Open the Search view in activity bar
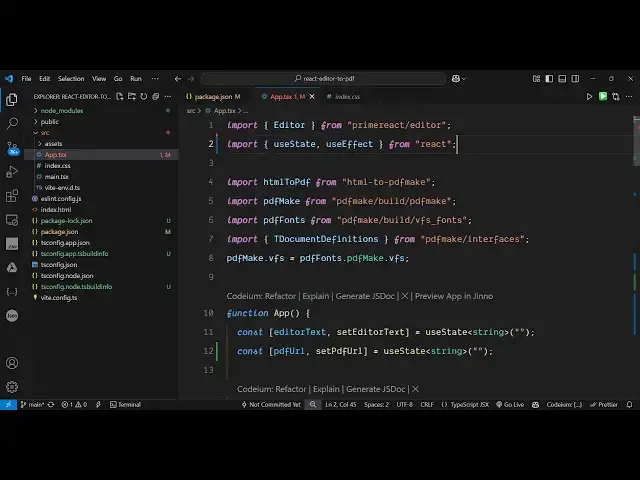 pos(12,123)
